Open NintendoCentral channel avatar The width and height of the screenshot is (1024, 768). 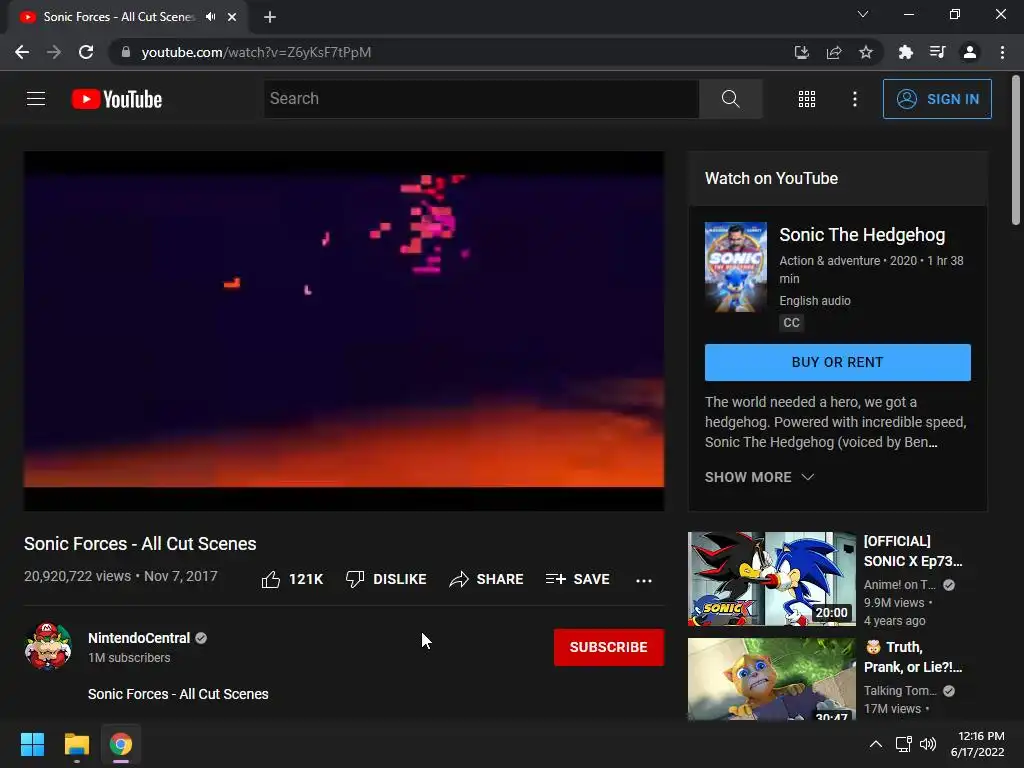click(x=48, y=646)
